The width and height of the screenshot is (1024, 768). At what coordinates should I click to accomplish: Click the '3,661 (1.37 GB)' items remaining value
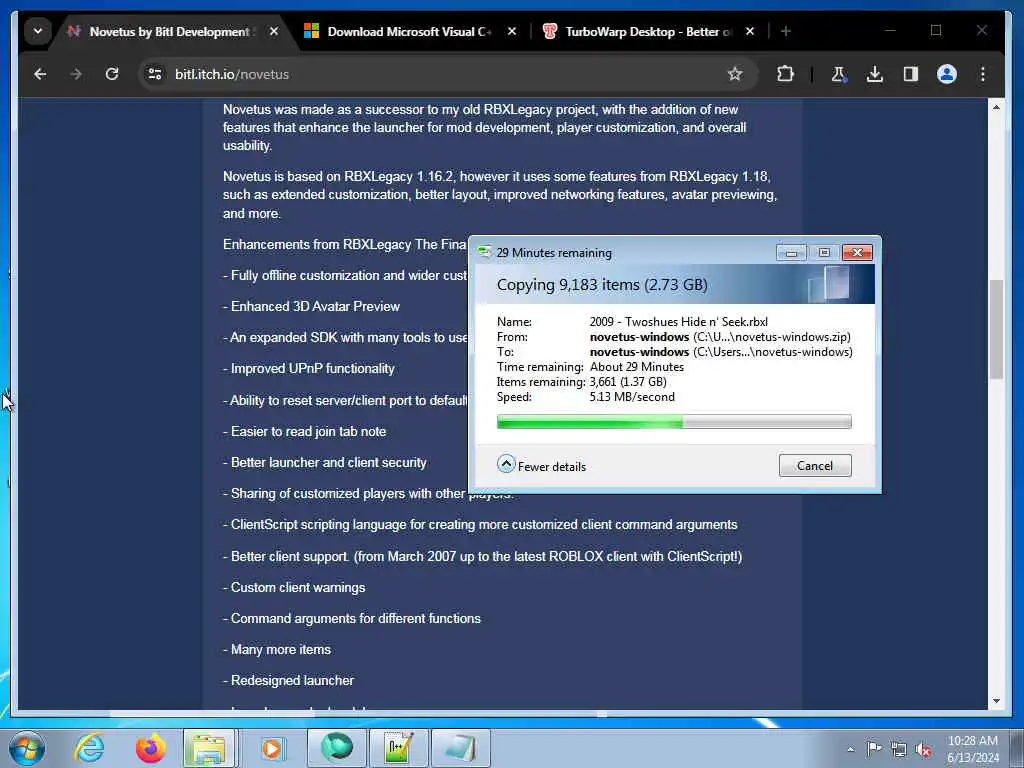click(x=628, y=382)
